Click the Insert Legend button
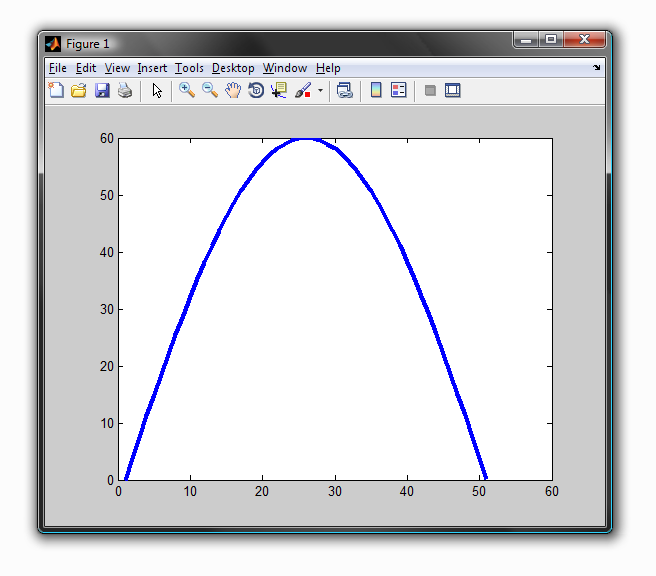 [x=399, y=91]
